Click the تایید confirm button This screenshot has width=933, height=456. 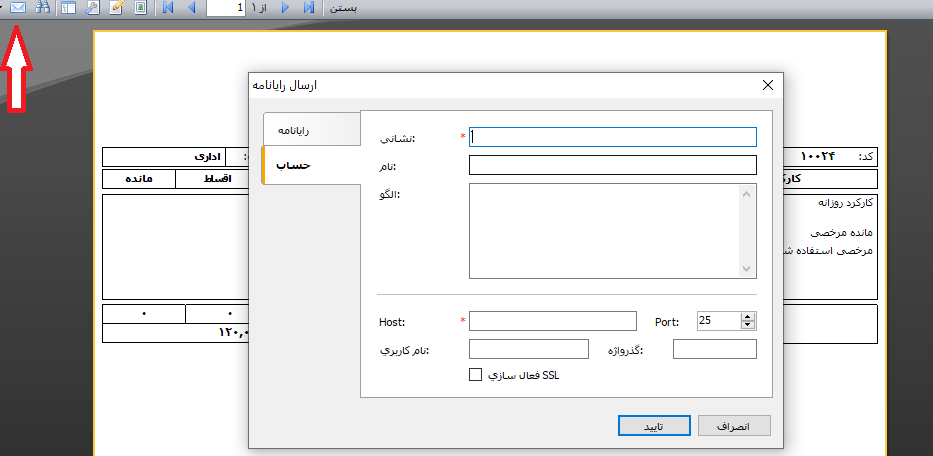[654, 426]
